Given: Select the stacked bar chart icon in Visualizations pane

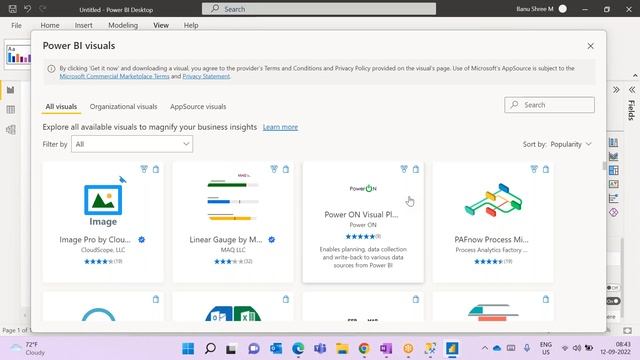Looking at the screenshot, I should coord(613,142).
